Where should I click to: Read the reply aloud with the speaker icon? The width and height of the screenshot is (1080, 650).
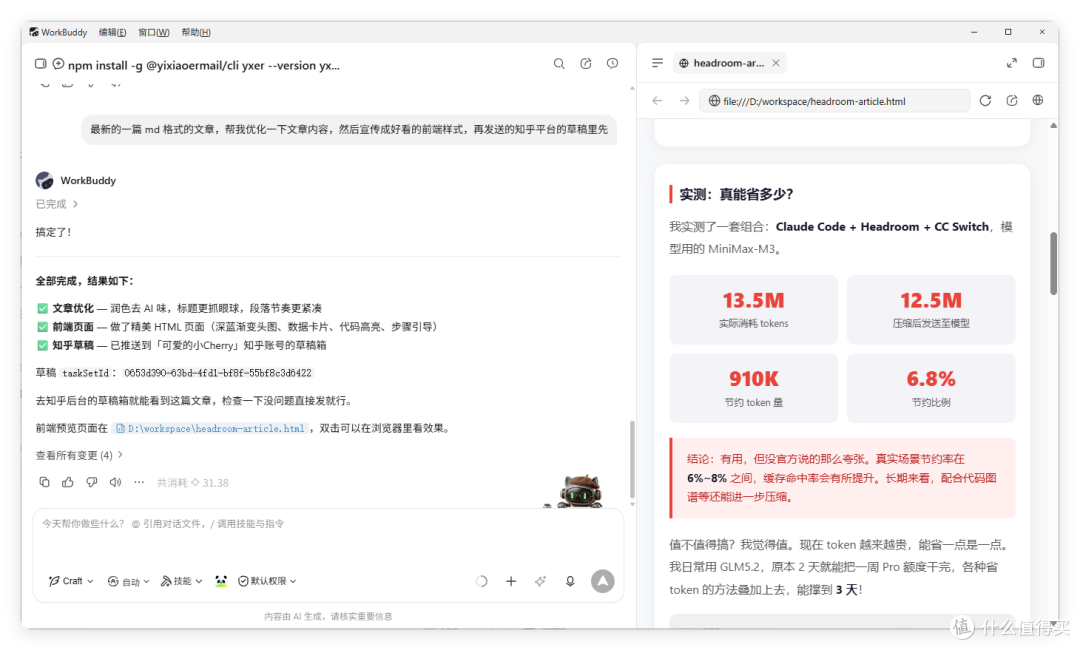pos(115,482)
